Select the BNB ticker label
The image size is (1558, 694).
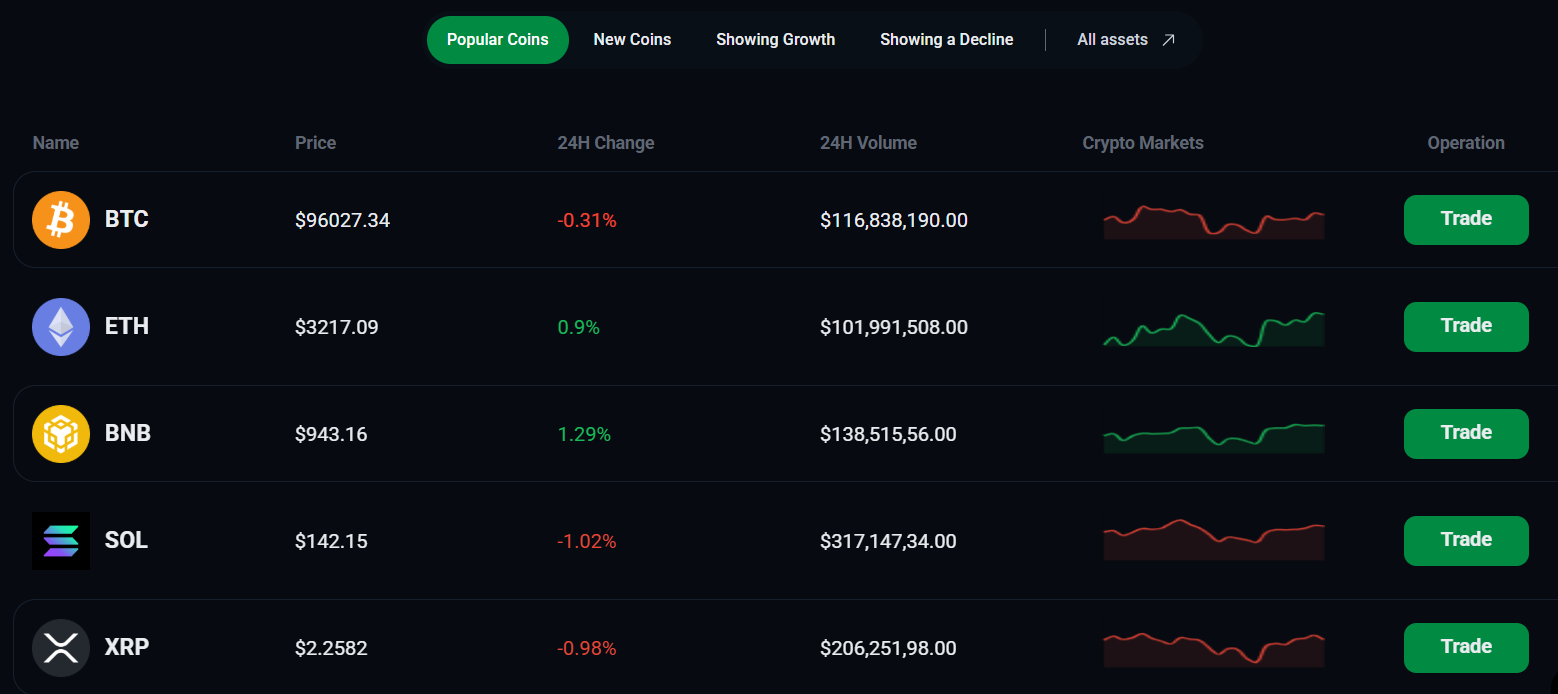(x=128, y=433)
